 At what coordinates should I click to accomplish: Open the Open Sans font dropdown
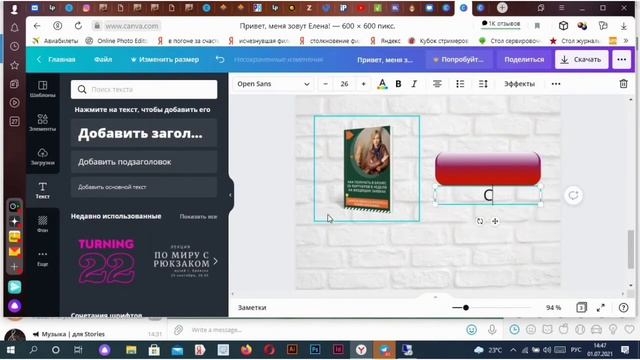pos(273,84)
